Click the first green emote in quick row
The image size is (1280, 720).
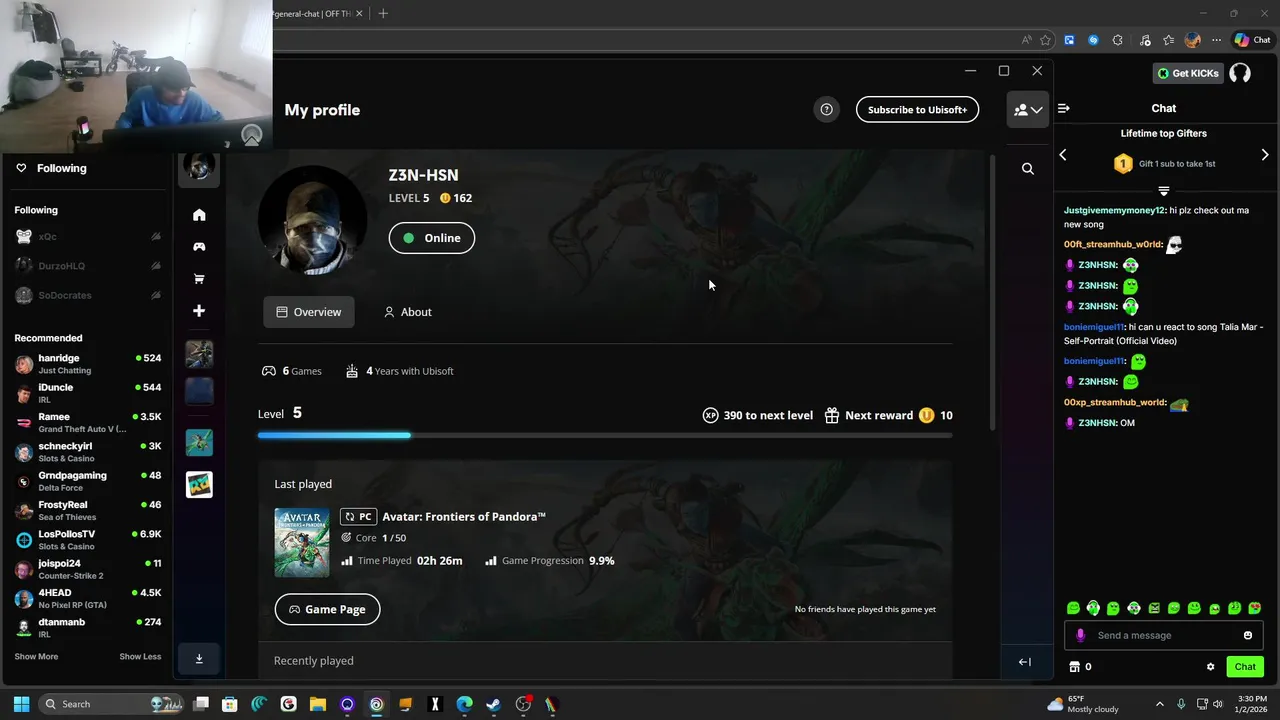[x=1073, y=608]
